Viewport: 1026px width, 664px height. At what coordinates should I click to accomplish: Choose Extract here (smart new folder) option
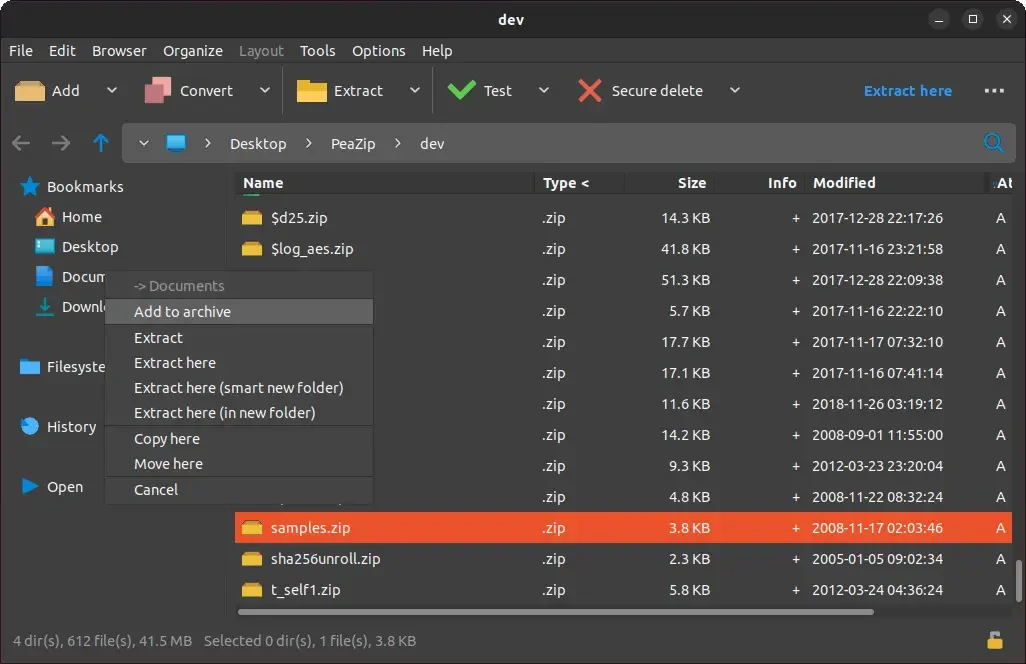point(239,388)
